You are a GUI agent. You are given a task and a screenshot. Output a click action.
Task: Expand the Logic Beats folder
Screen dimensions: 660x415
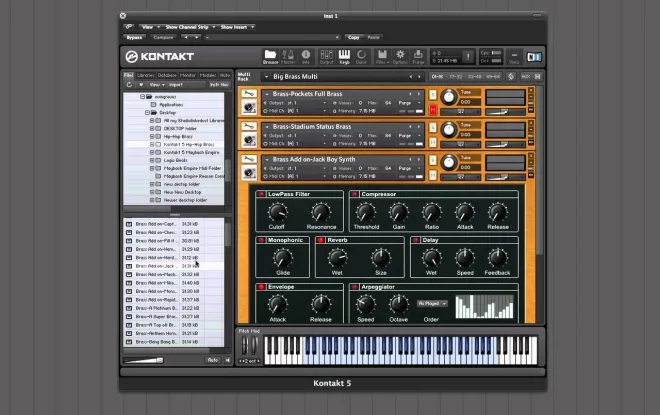(152, 160)
